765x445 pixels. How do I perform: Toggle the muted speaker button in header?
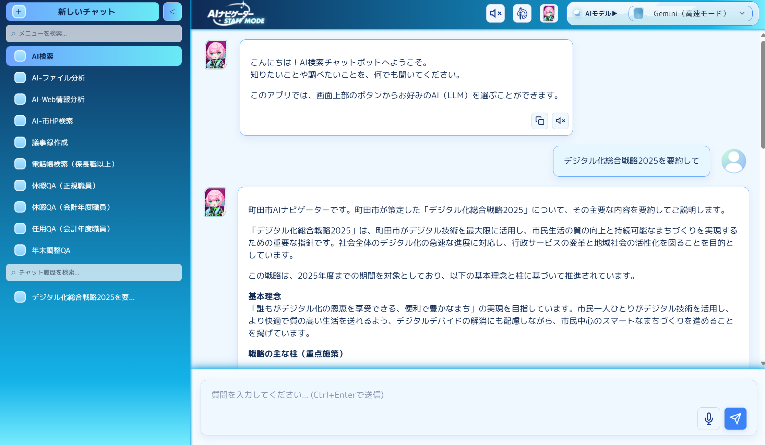495,13
